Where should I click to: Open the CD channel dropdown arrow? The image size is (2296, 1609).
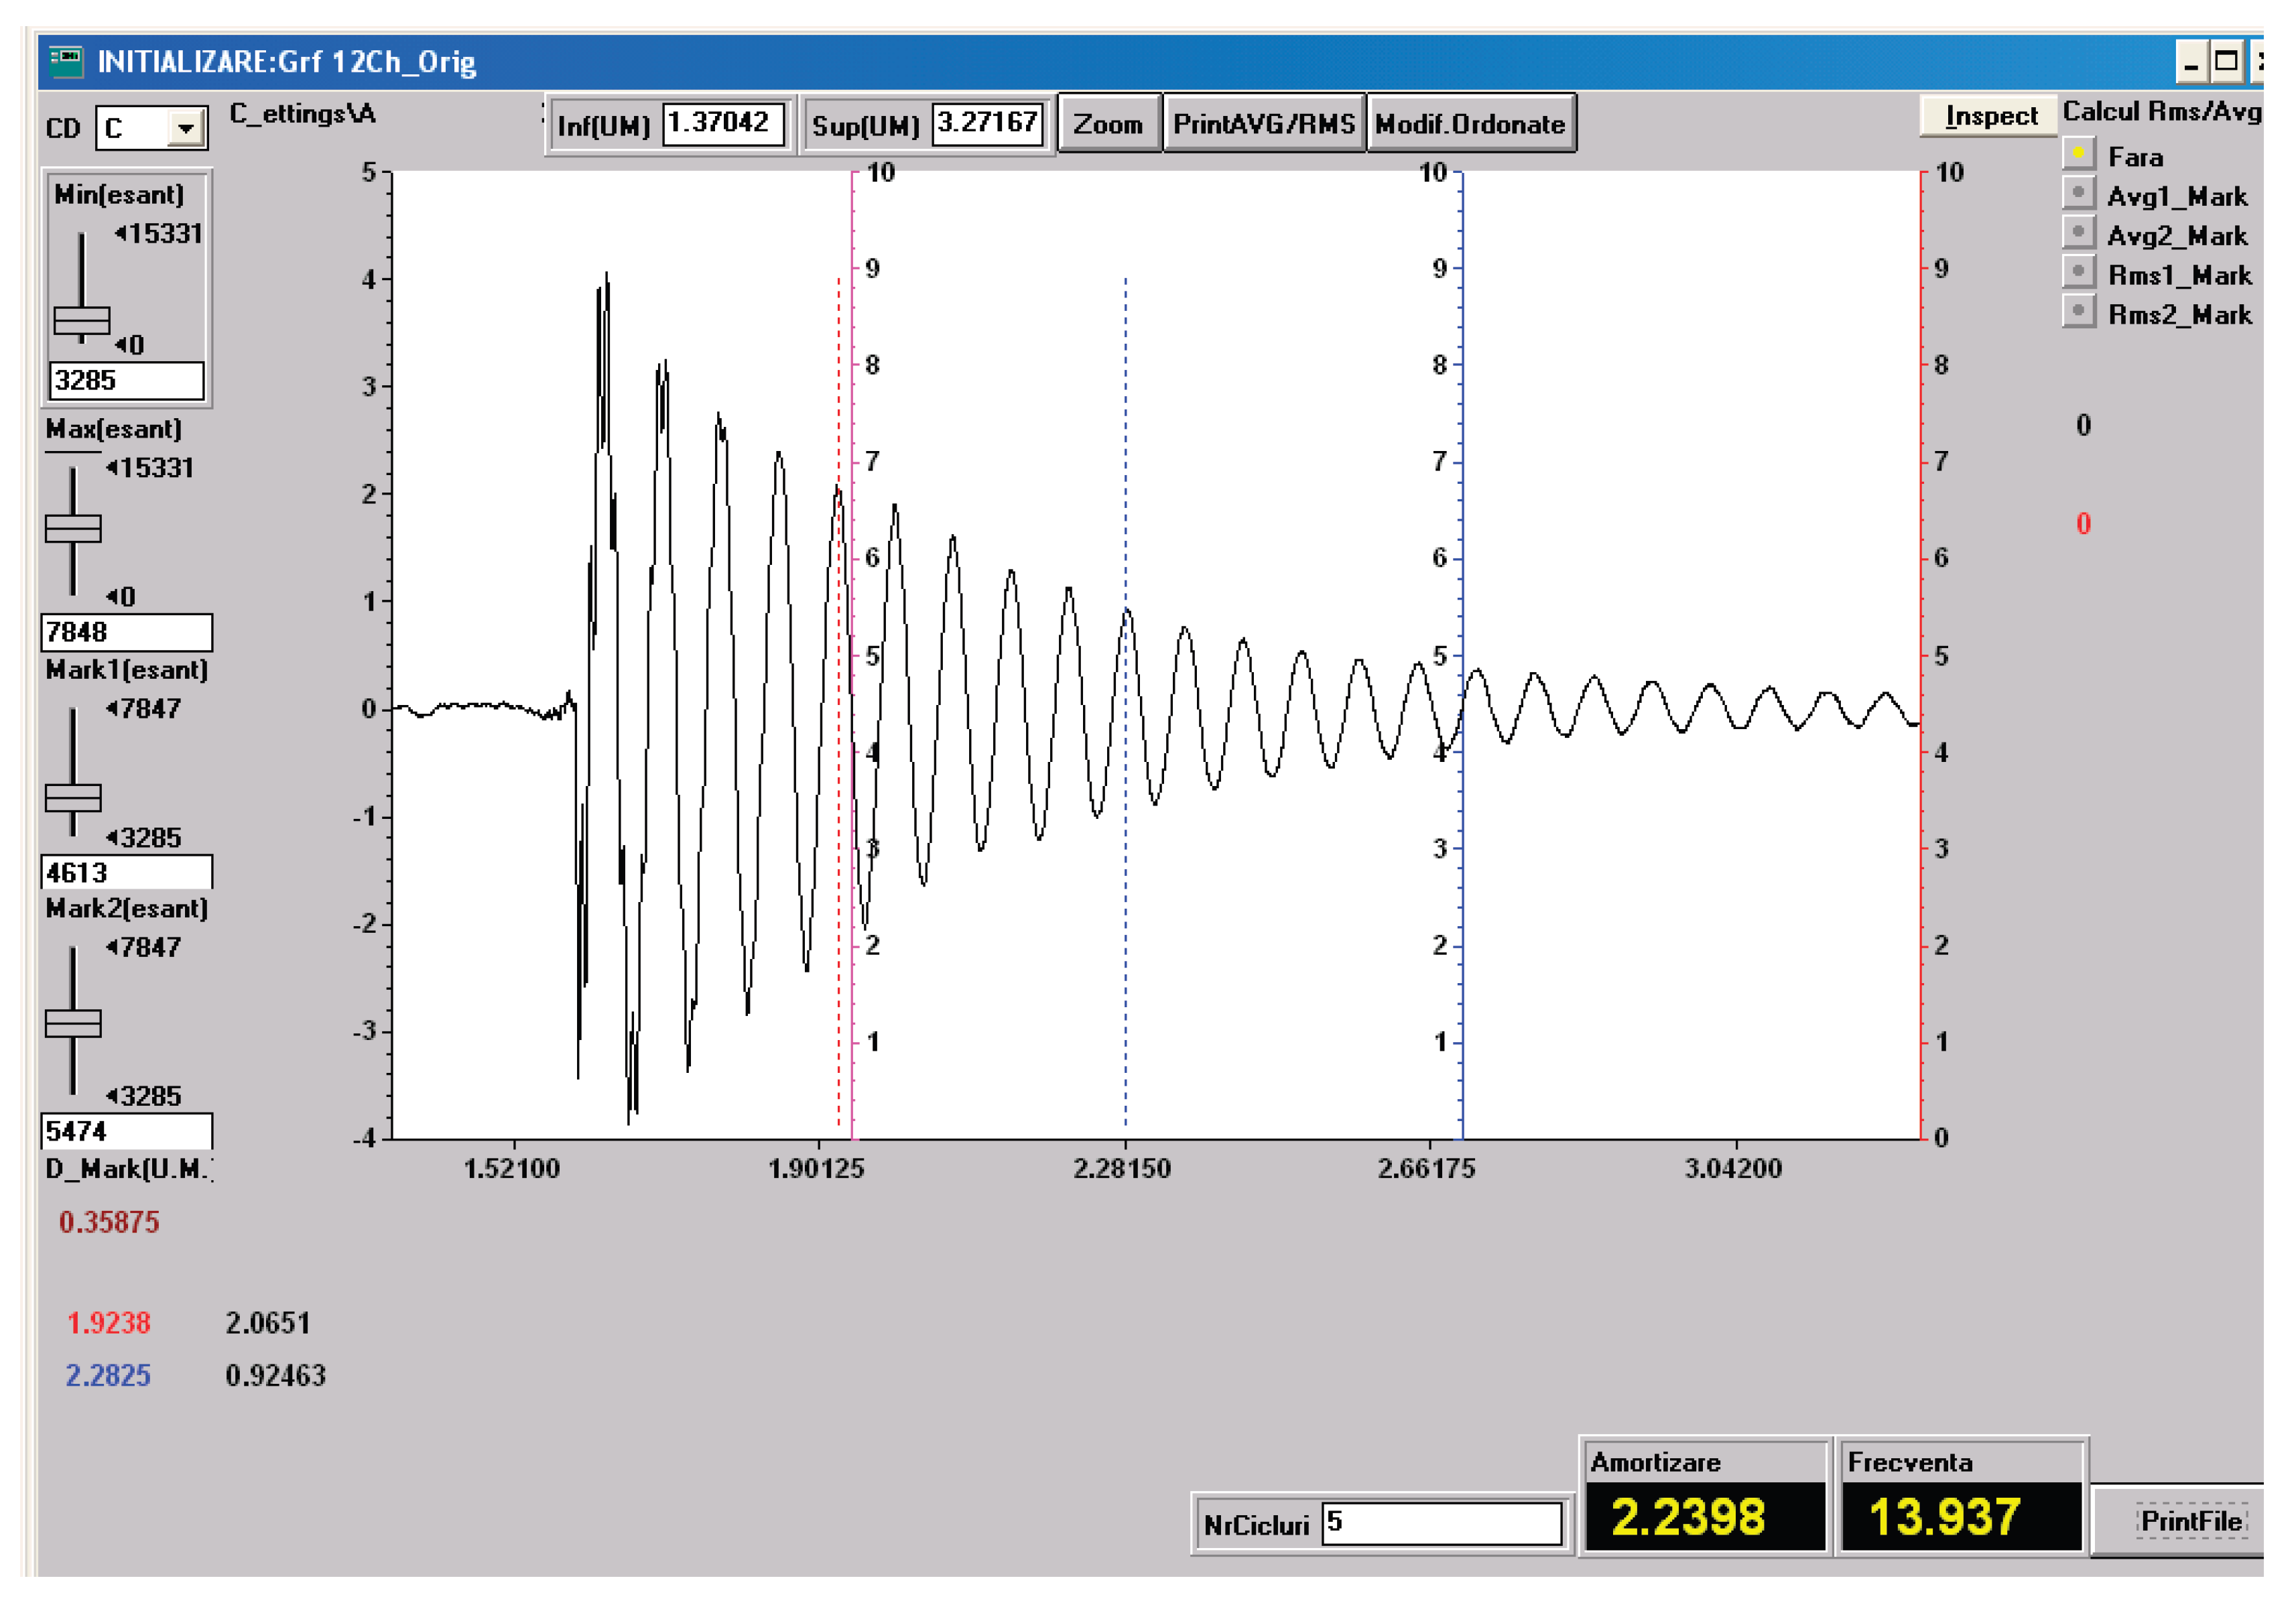tap(185, 128)
